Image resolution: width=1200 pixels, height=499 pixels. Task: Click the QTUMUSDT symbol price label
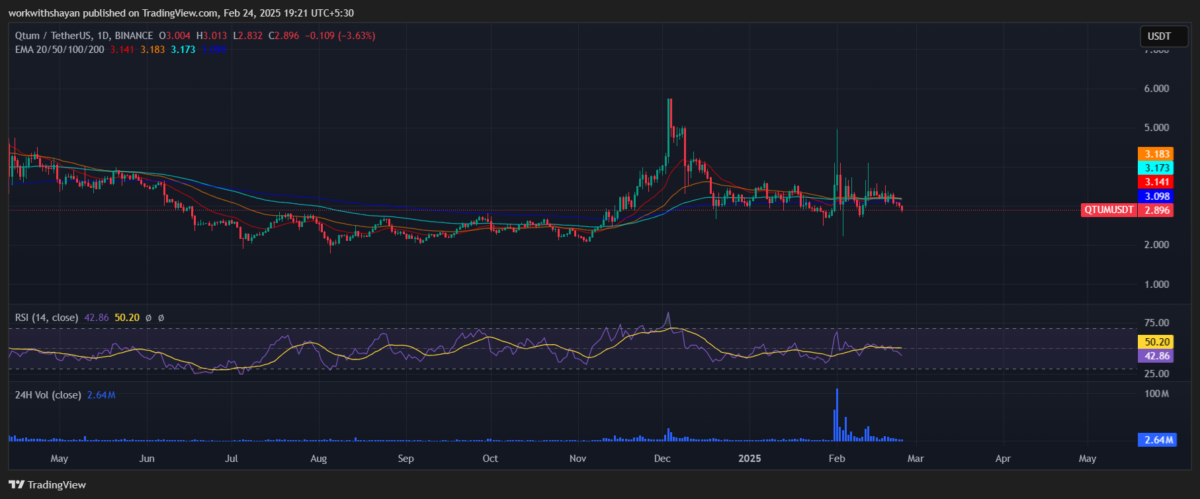(x=1109, y=211)
